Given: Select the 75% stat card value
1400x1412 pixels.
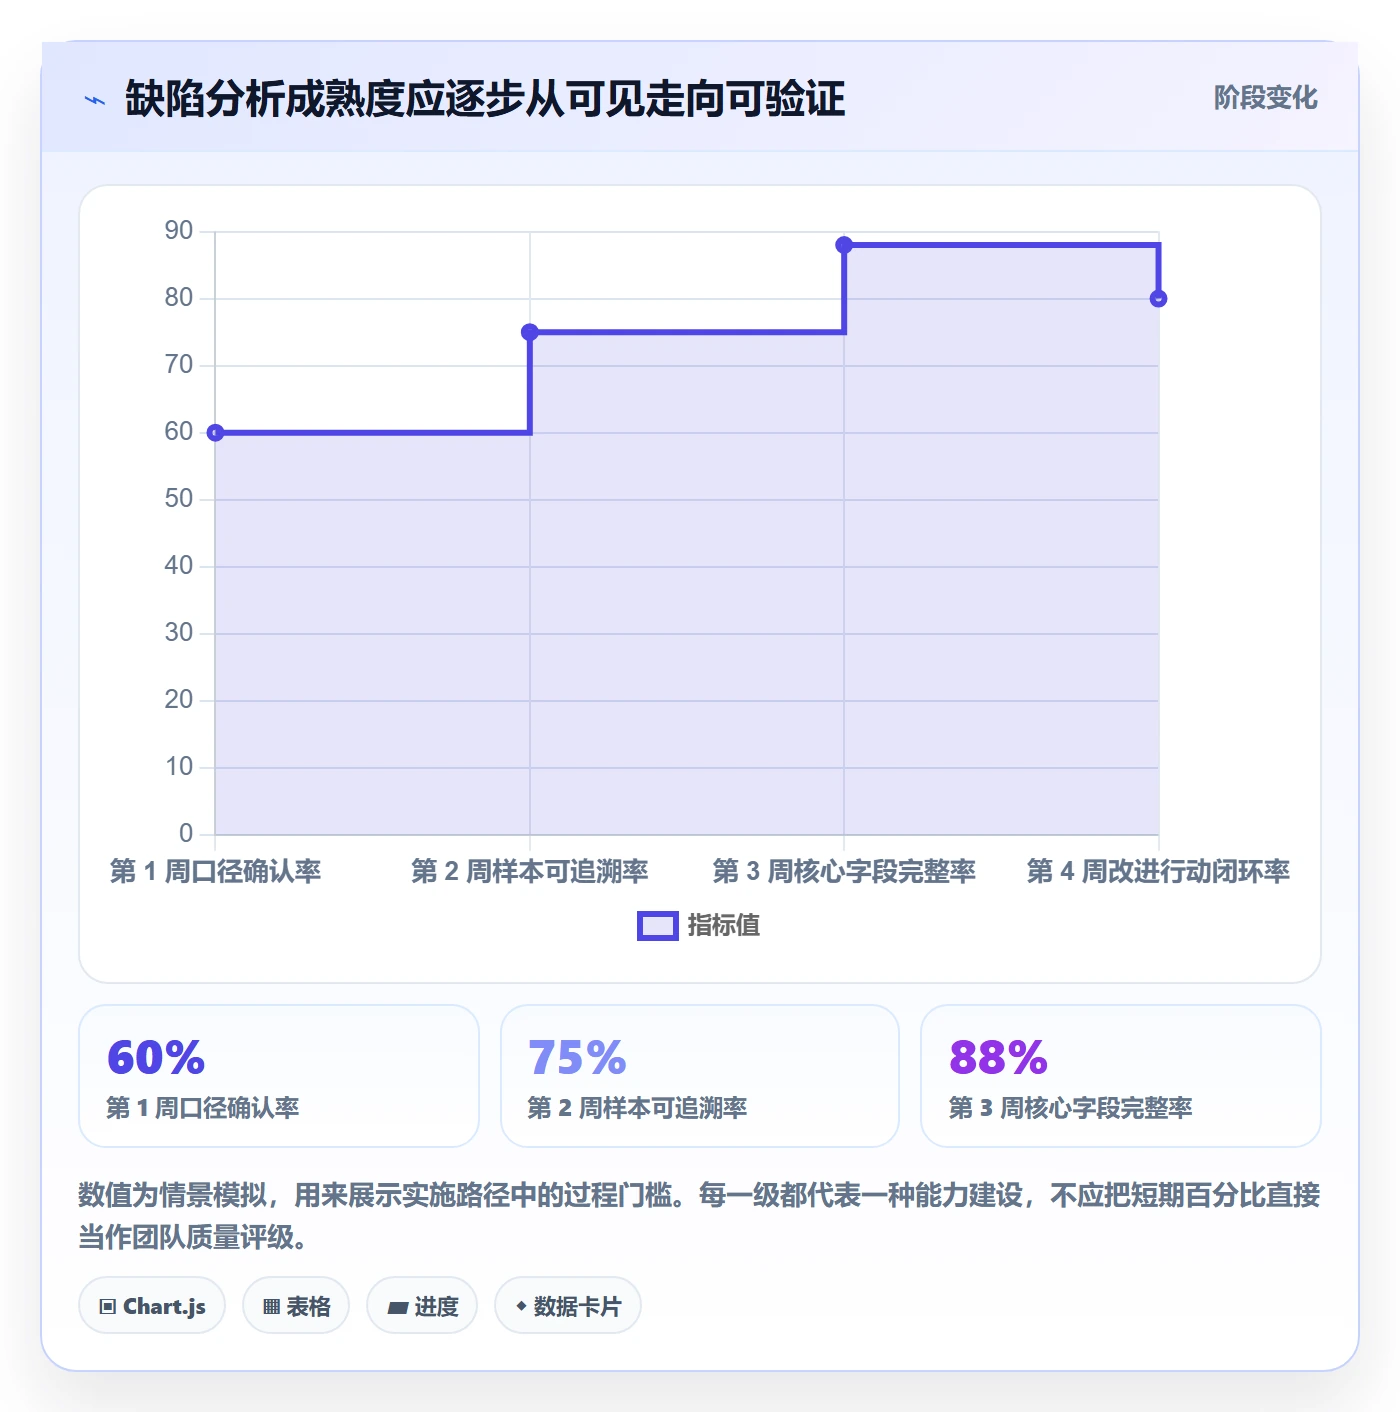Looking at the screenshot, I should [x=577, y=1058].
